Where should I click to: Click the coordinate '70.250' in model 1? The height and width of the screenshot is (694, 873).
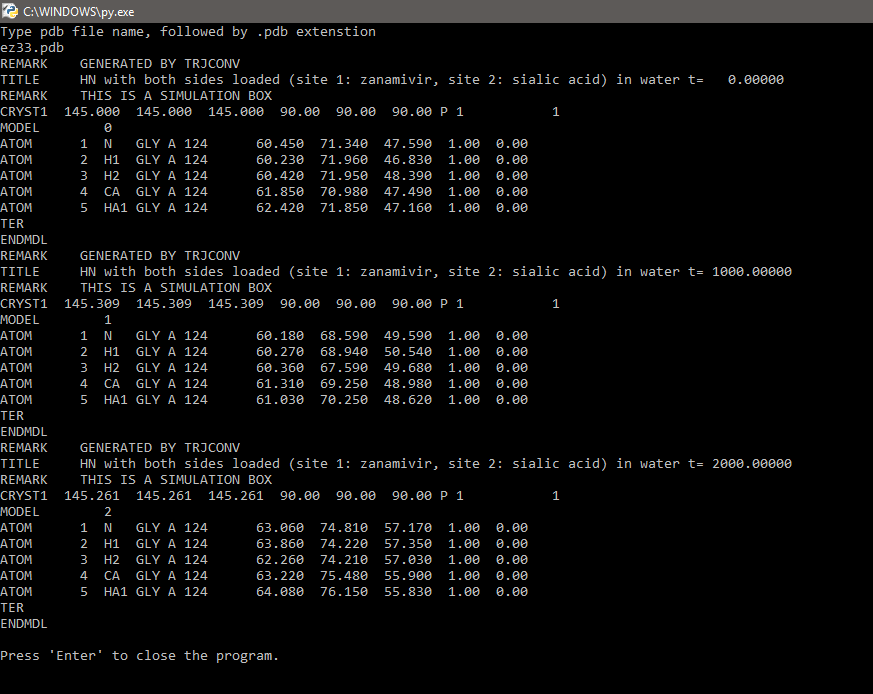tap(344, 400)
